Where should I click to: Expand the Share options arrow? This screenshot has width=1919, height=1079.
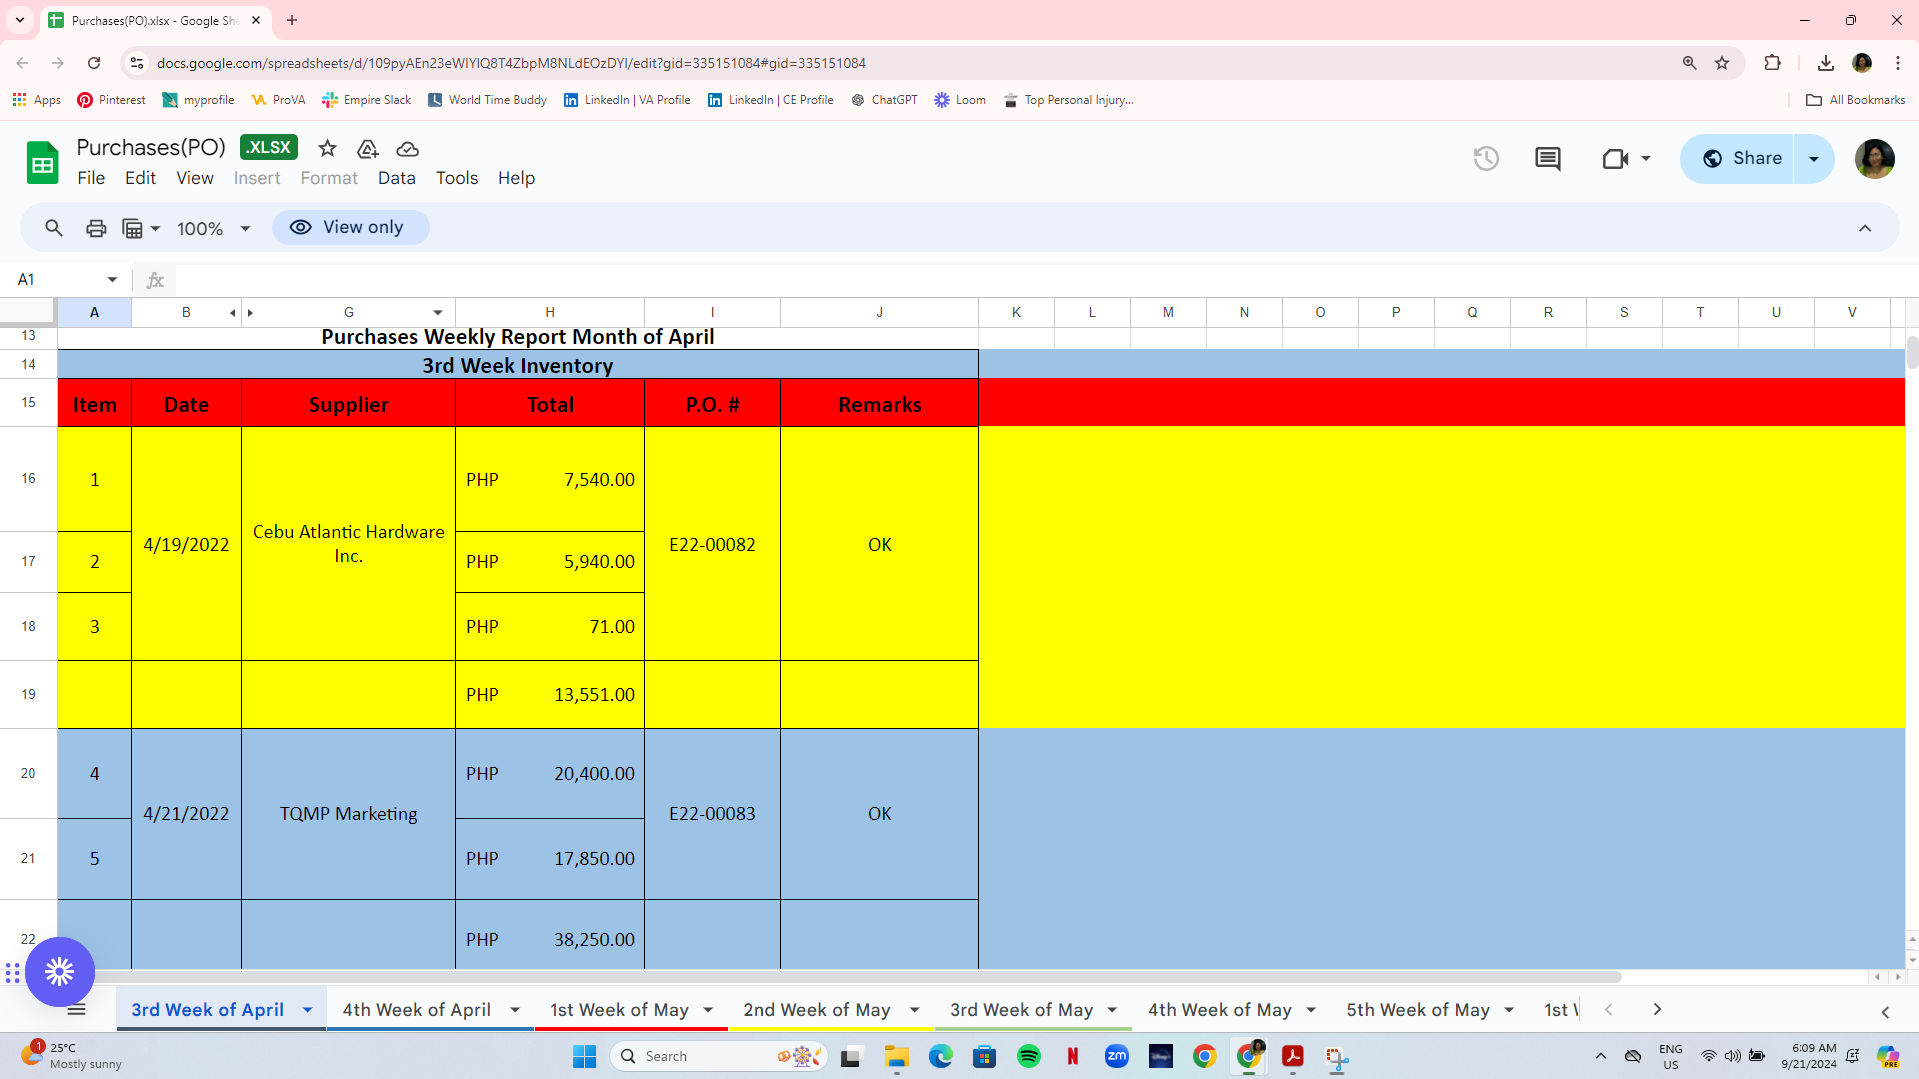pos(1814,159)
